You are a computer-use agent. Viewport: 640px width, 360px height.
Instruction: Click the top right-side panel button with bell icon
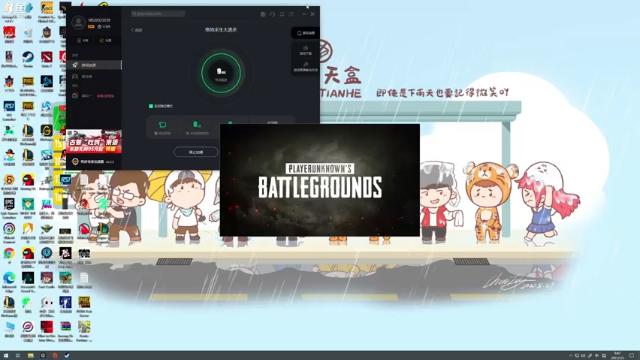click(306, 33)
